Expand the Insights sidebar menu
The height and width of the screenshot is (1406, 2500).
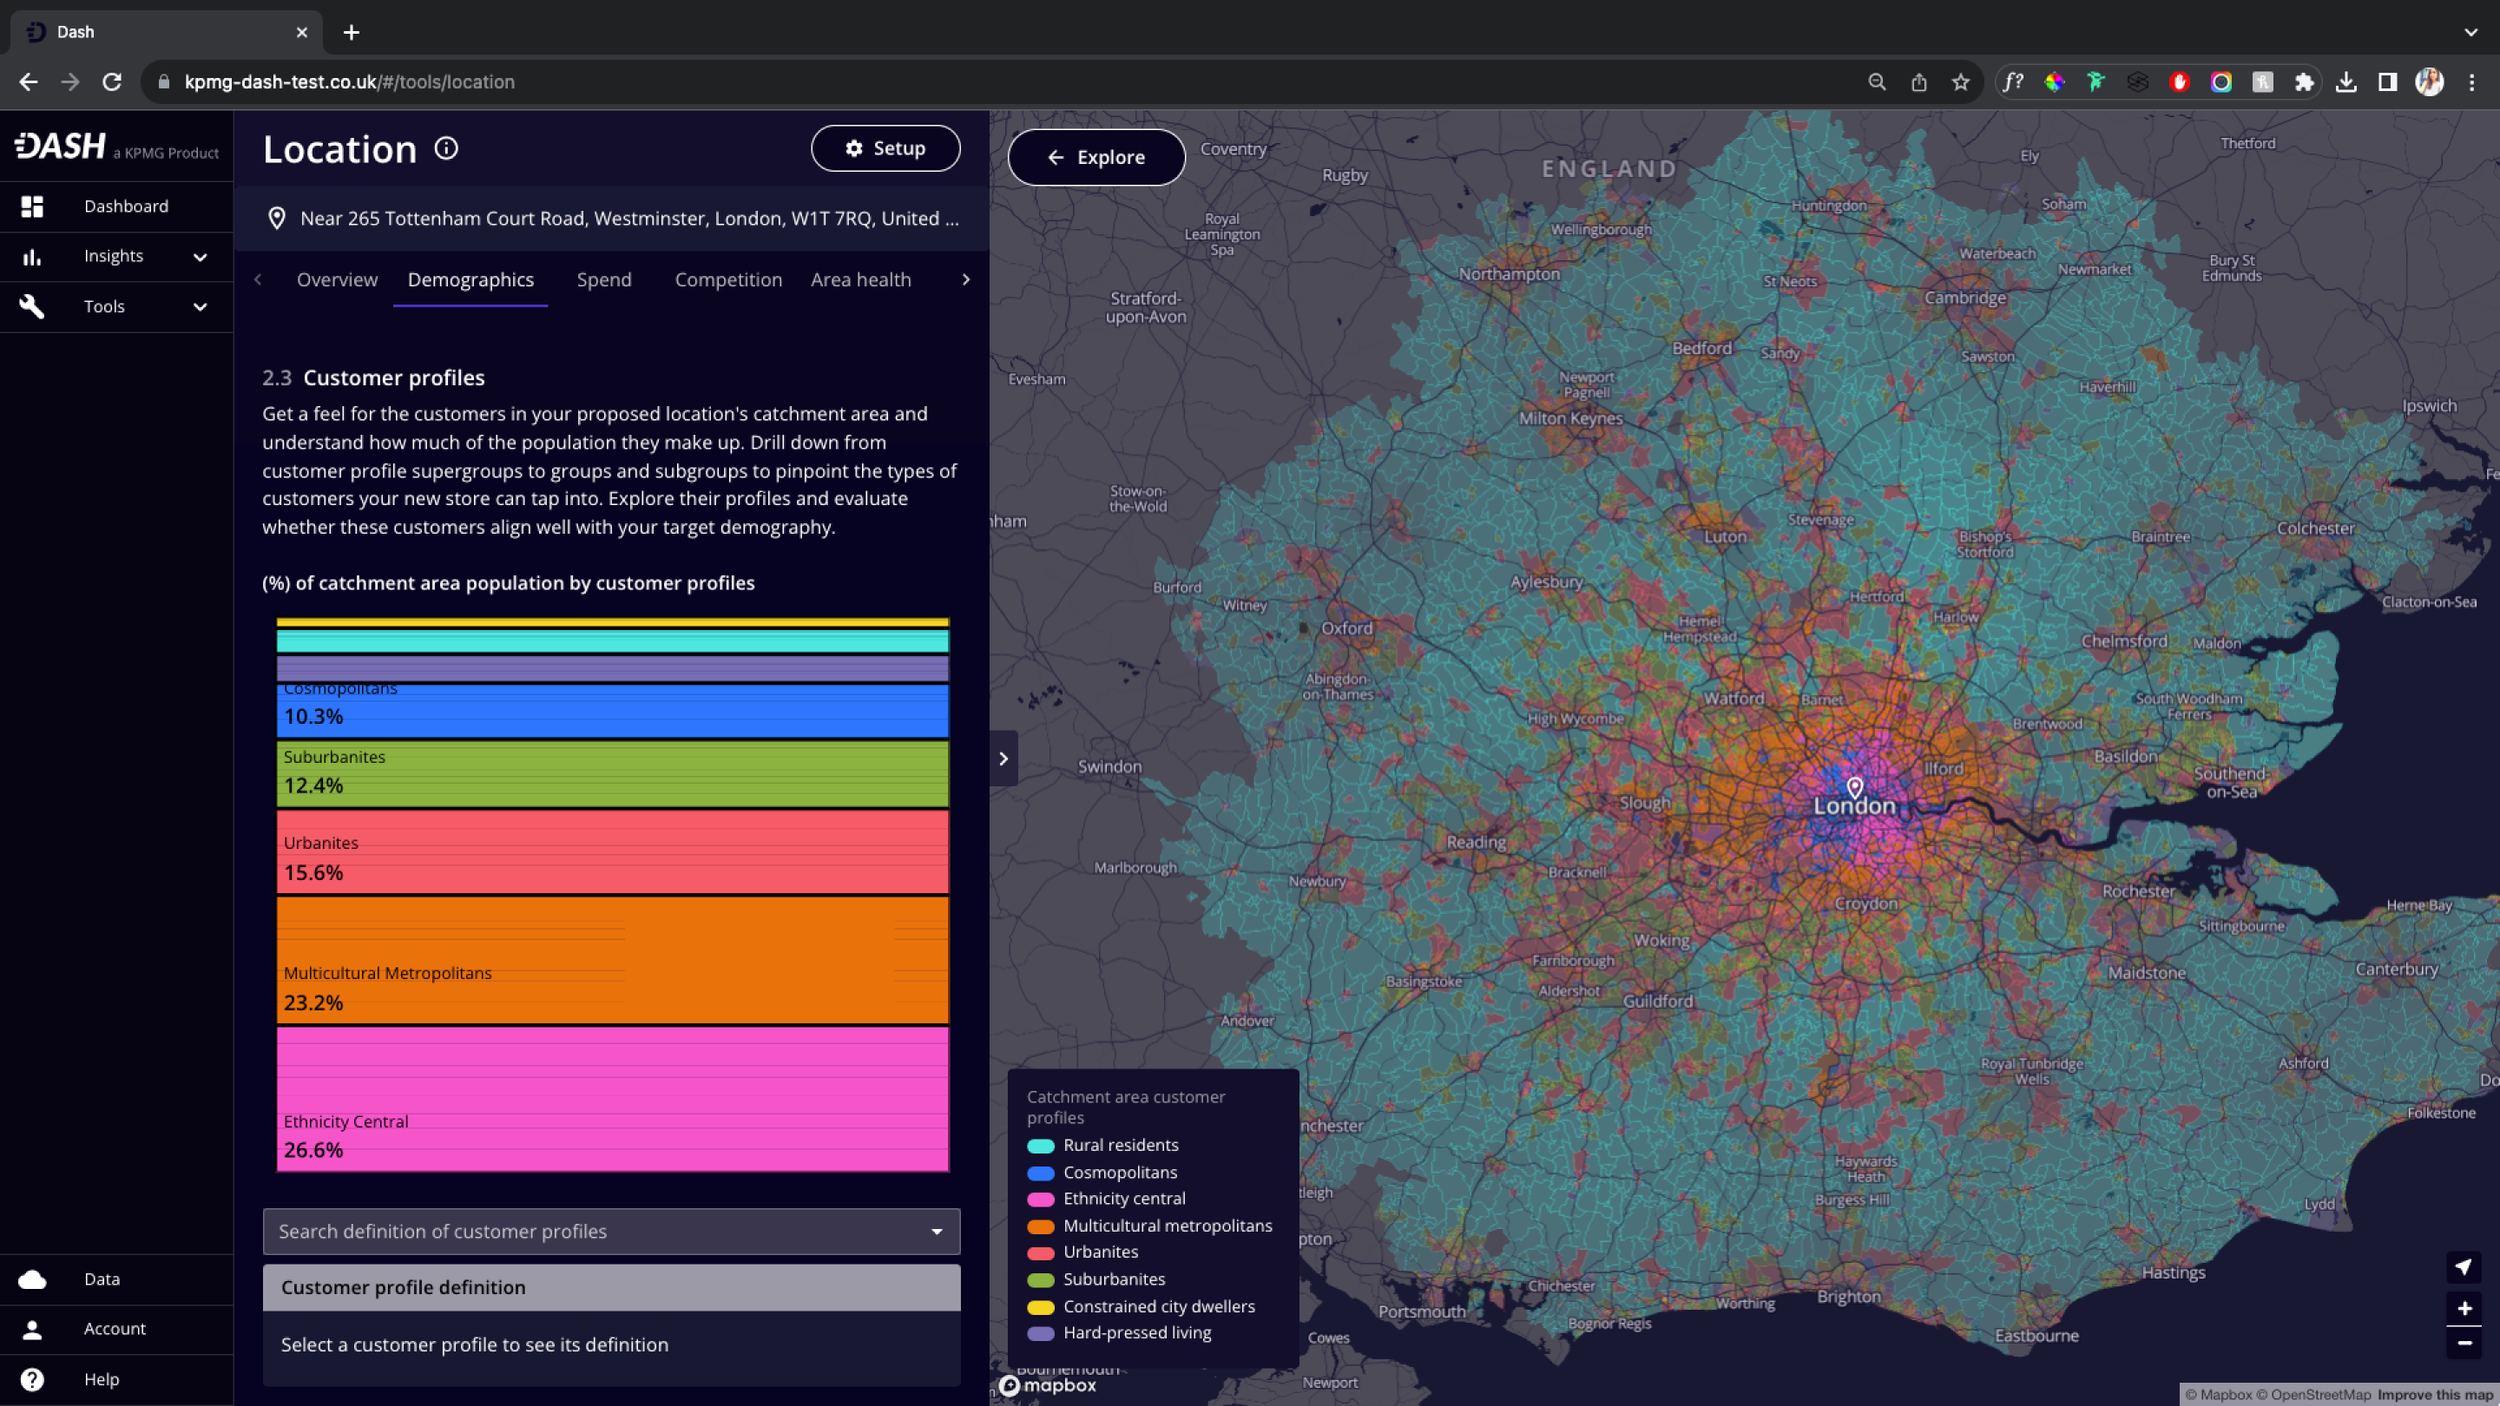click(x=199, y=257)
